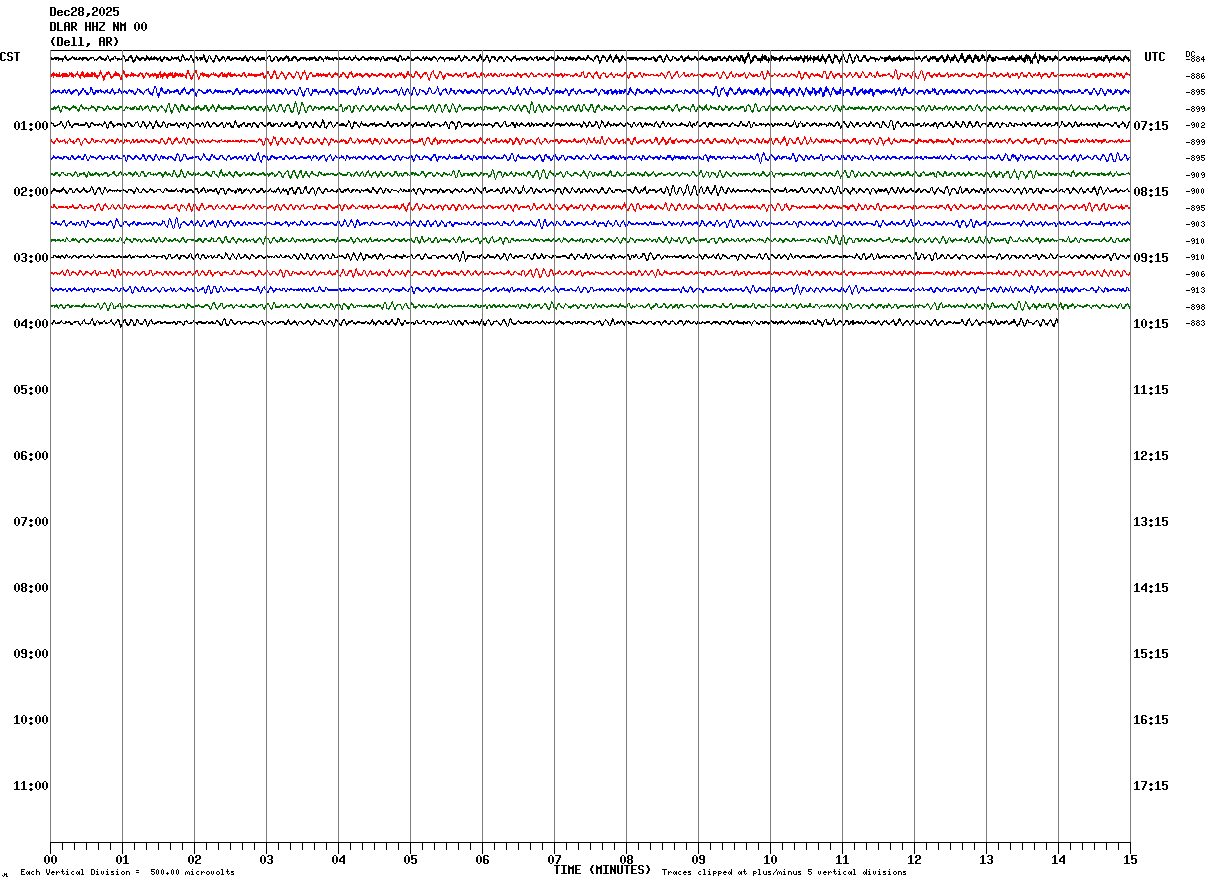This screenshot has width=1210, height=886.
Task: Click the 15:15 UTC time label
Action: 1151,654
